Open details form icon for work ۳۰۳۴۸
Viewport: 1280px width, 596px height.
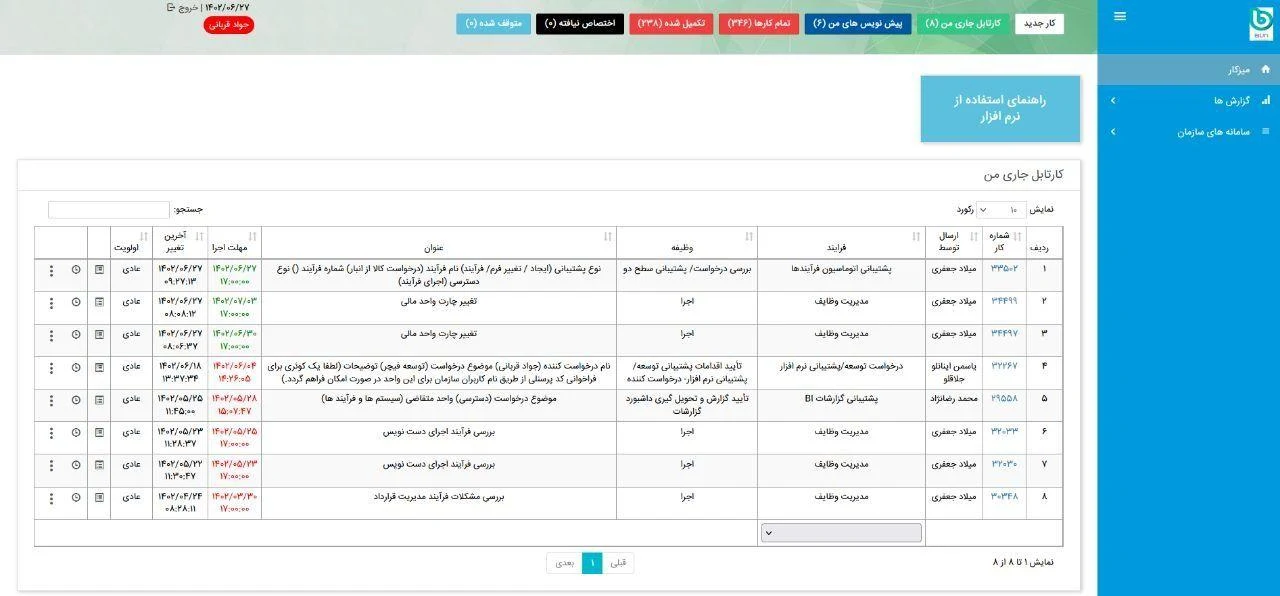(x=99, y=498)
